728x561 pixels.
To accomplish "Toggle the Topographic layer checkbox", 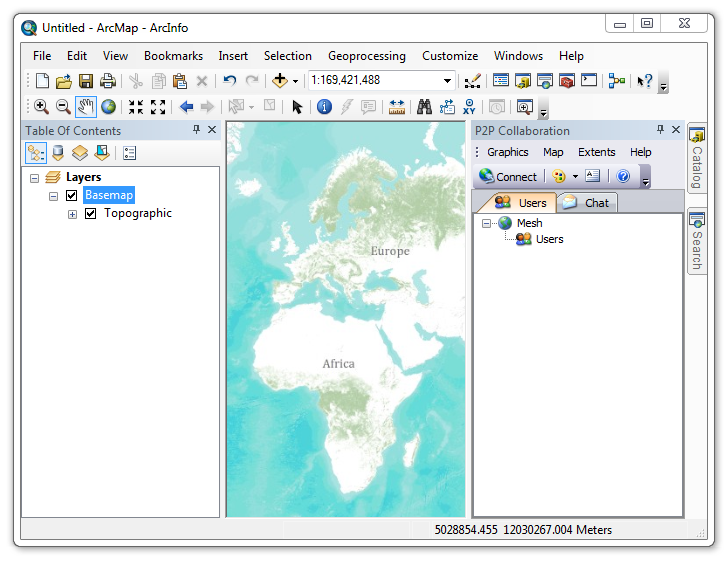I will (91, 214).
